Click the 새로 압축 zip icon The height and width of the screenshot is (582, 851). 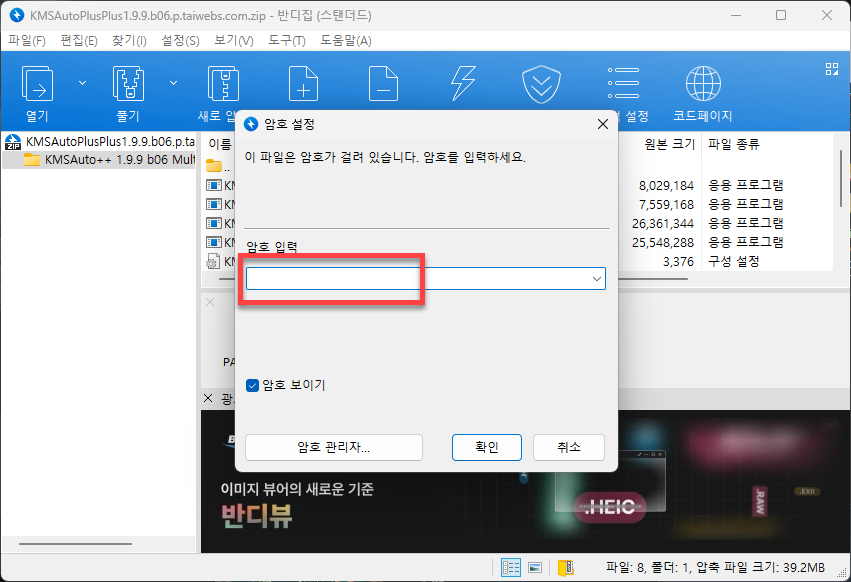pyautogui.click(x=223, y=84)
